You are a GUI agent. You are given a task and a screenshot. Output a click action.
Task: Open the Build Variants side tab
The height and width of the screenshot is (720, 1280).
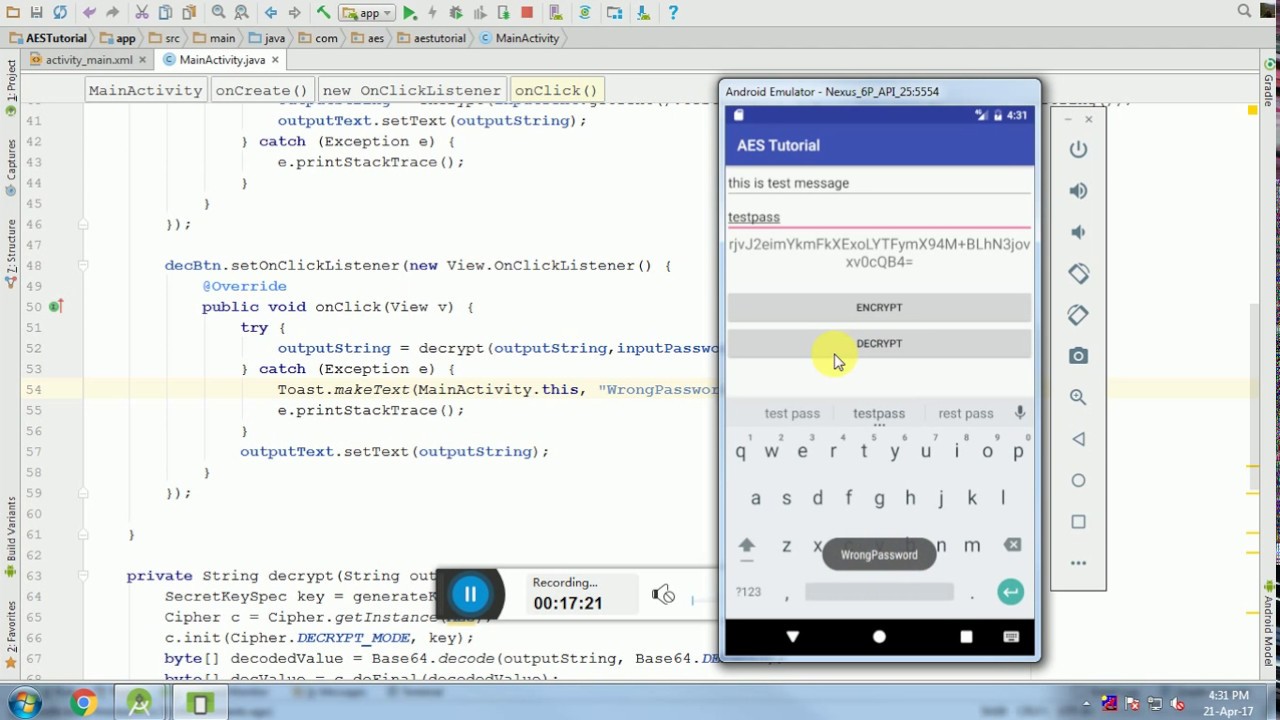tap(11, 537)
